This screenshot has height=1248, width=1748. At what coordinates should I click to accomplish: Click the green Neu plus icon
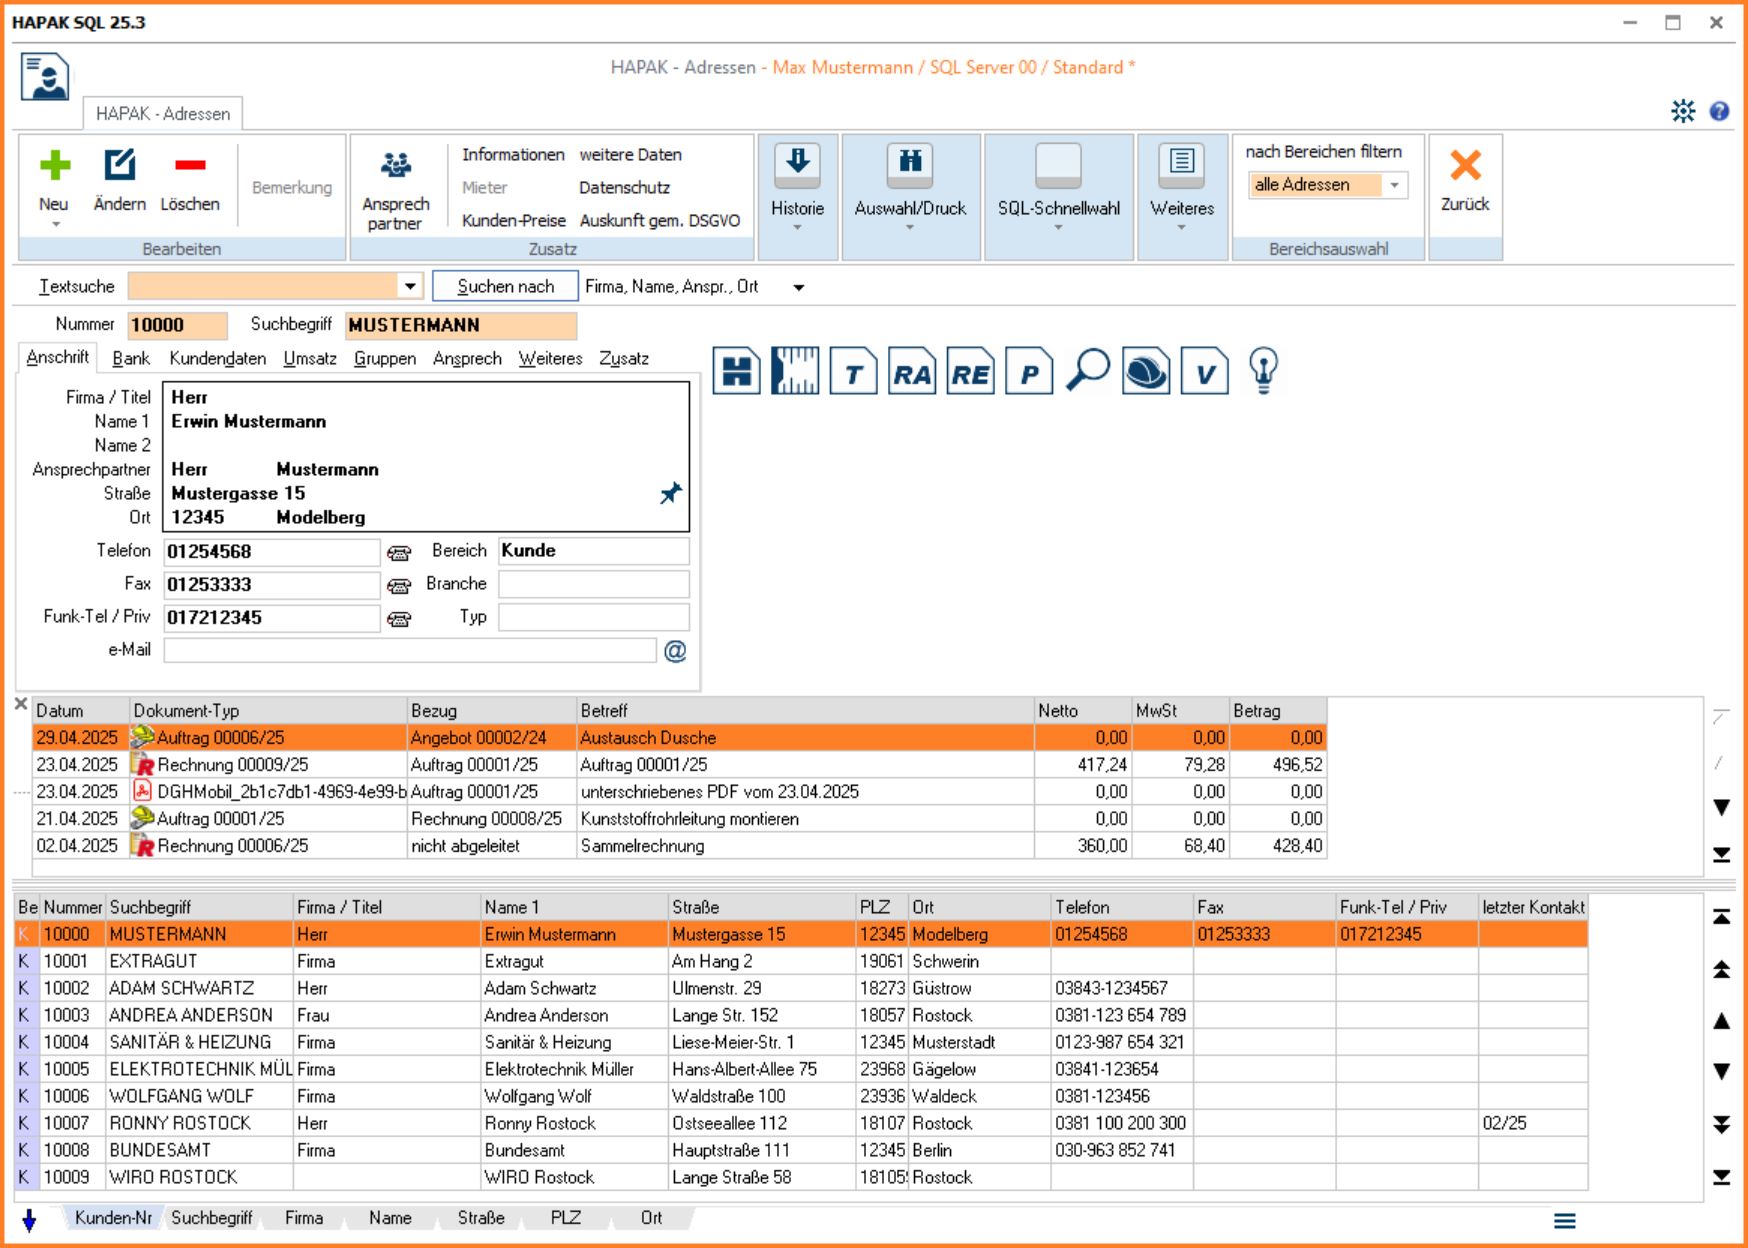point(54,166)
